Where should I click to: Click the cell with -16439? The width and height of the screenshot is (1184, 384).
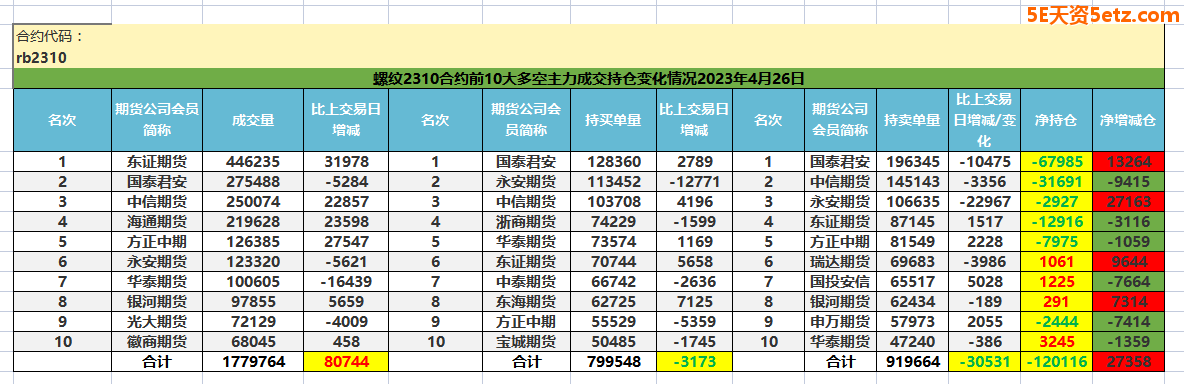pos(347,281)
